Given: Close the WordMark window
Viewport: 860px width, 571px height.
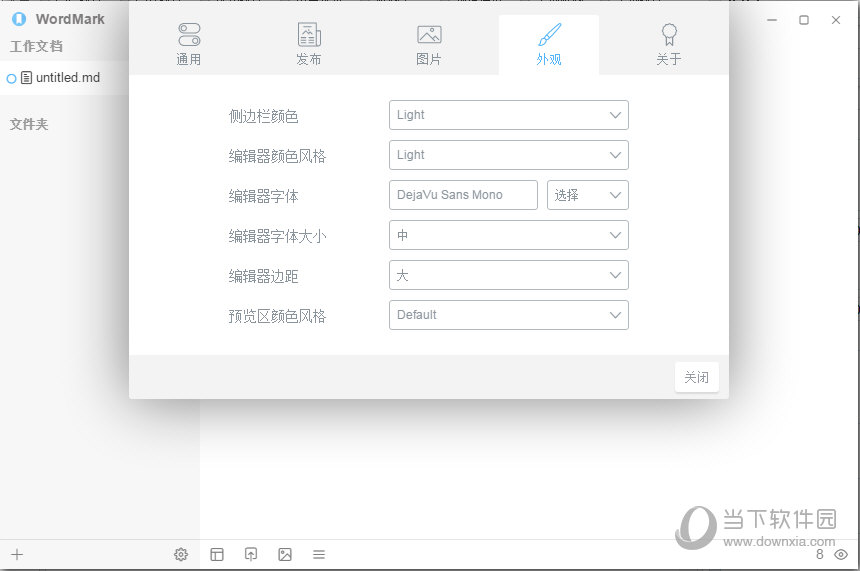Looking at the screenshot, I should point(836,20).
